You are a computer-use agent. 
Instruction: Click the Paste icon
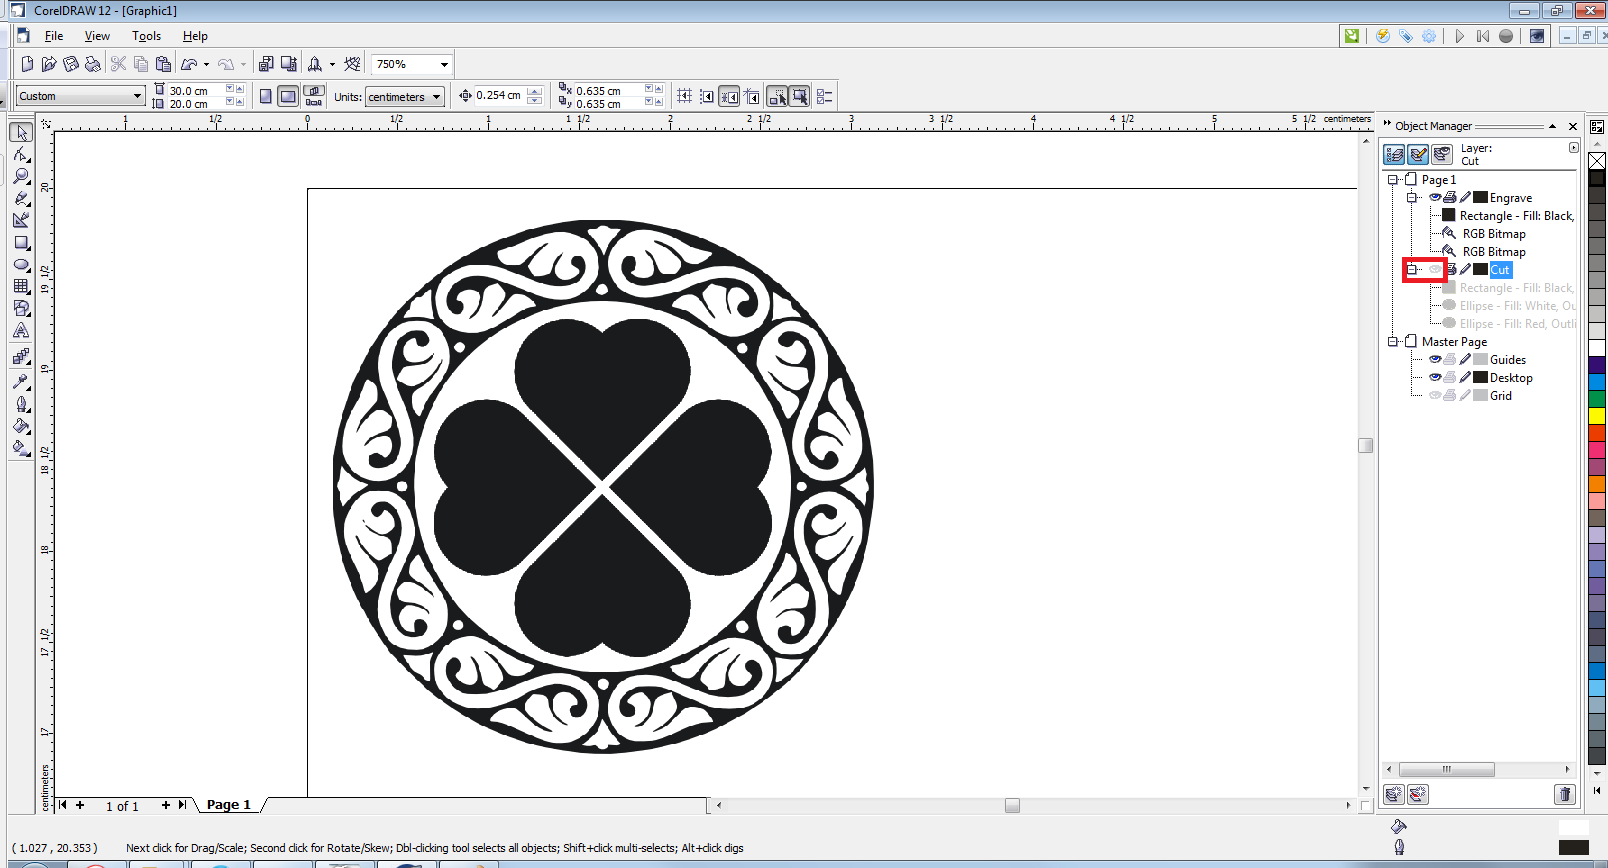tap(163, 64)
